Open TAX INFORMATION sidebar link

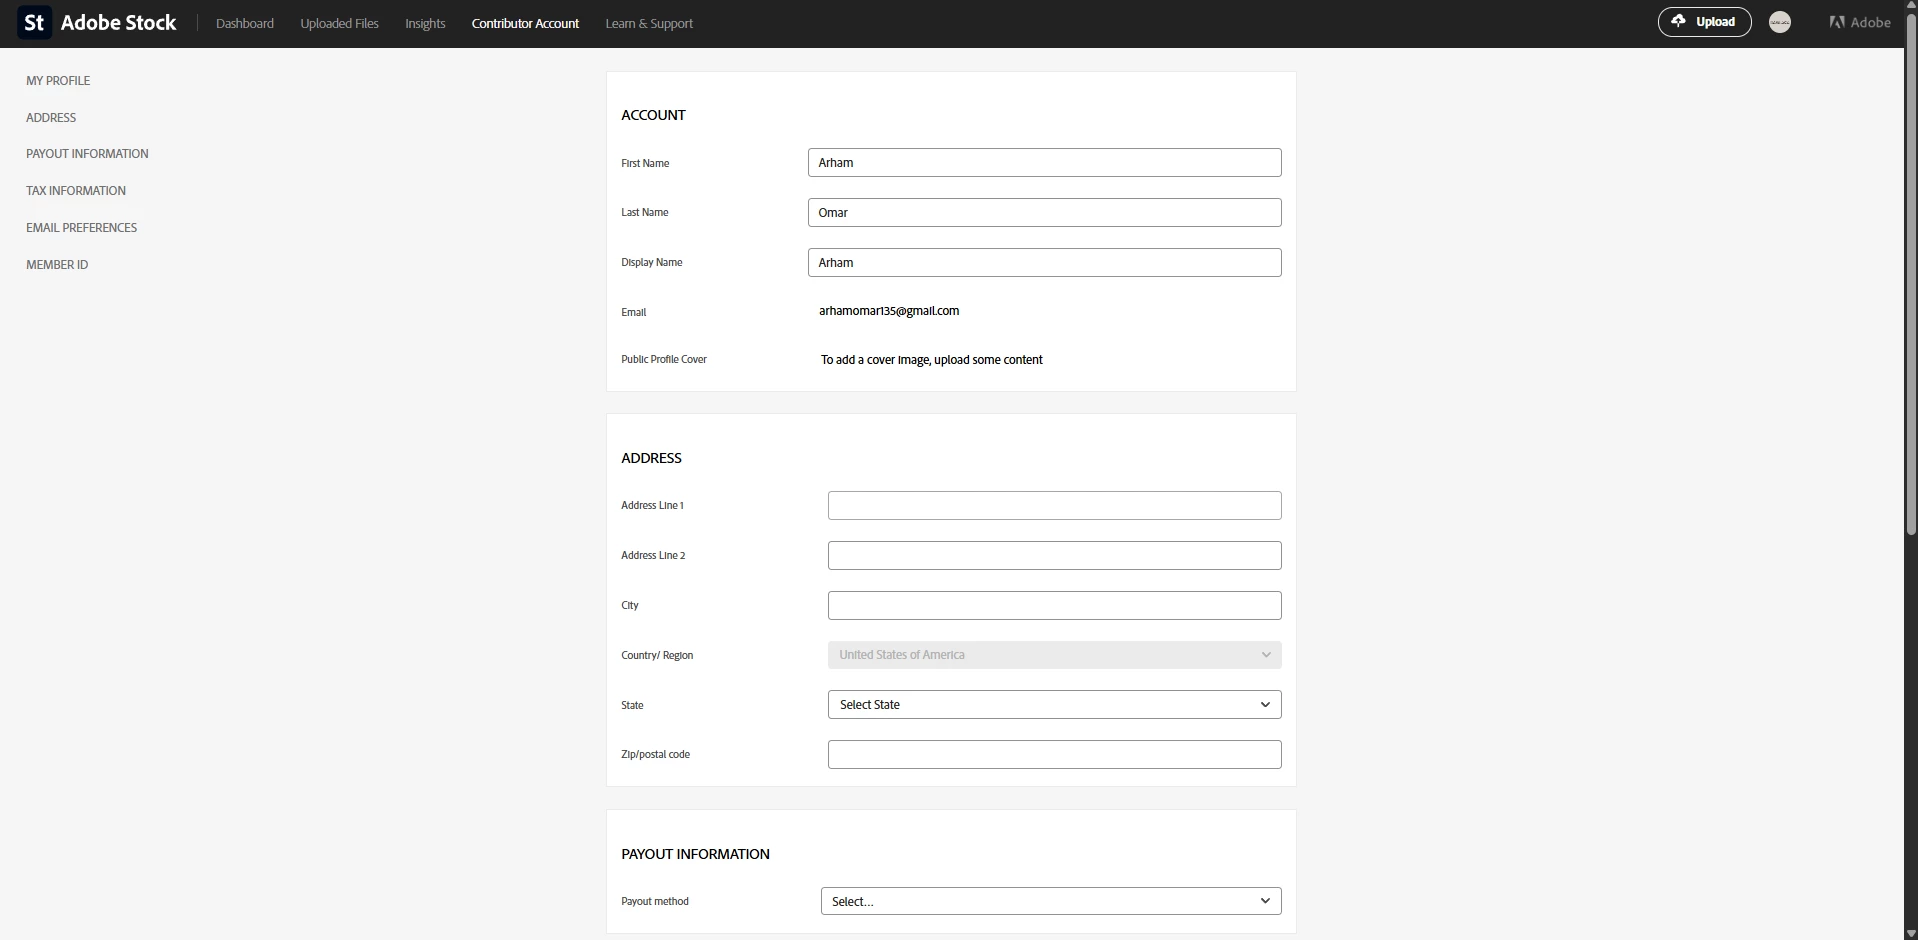[x=76, y=190]
